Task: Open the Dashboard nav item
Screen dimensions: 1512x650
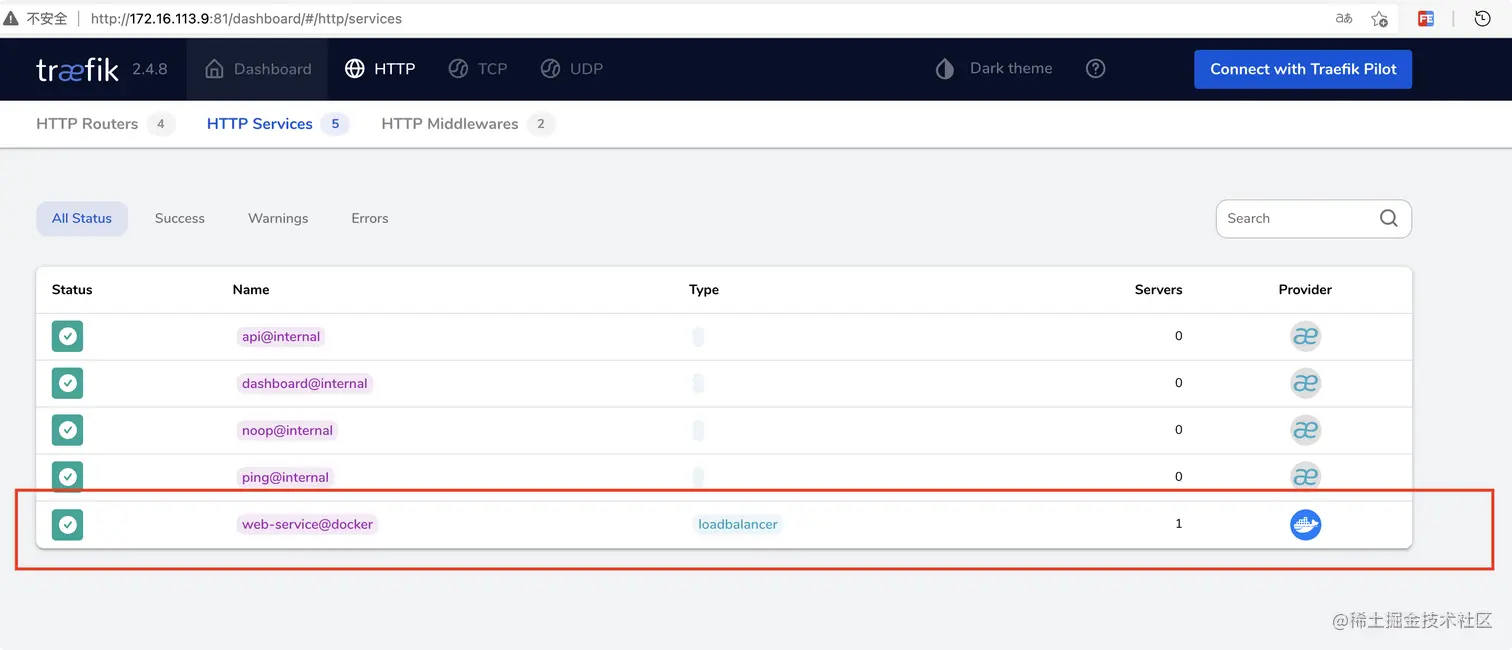Action: click(258, 69)
